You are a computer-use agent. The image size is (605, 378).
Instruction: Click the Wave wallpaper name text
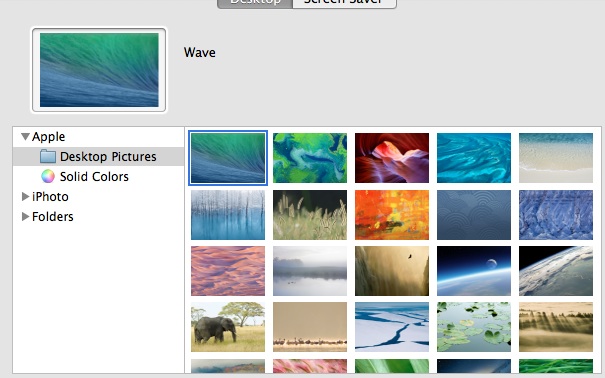tap(199, 52)
